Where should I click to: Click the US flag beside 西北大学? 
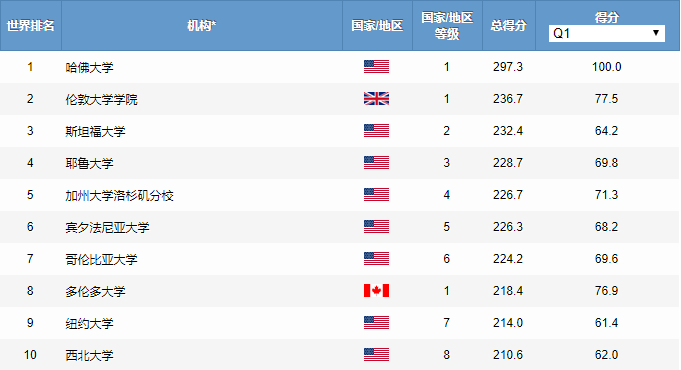[376, 355]
